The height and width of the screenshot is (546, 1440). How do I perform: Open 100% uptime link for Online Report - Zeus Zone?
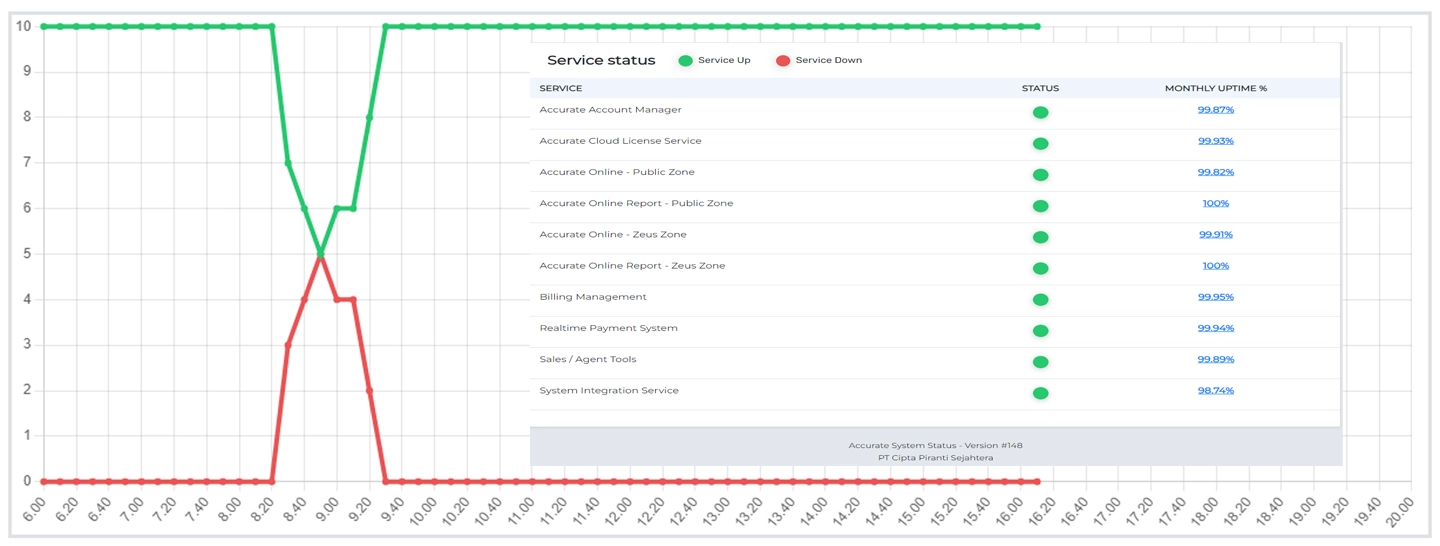coord(1216,266)
